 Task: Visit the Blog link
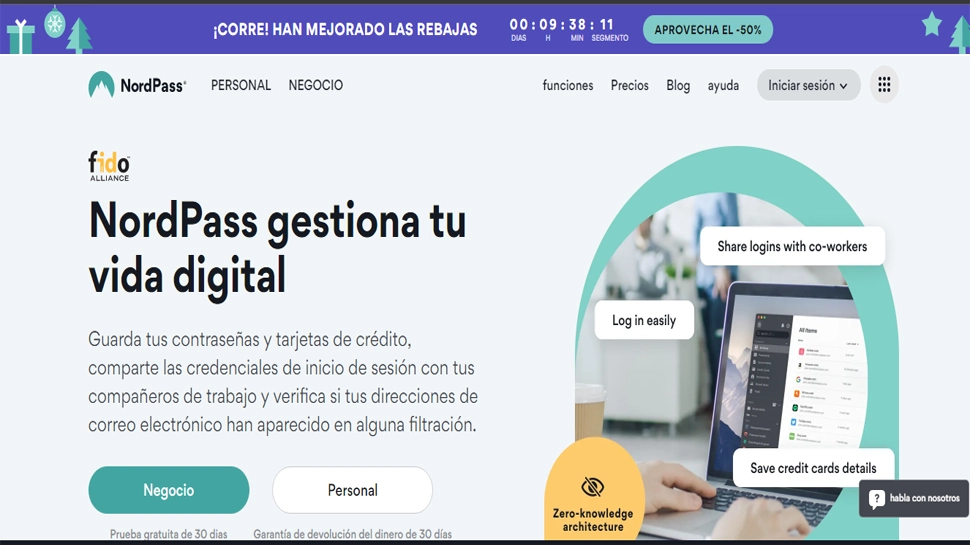tap(678, 85)
